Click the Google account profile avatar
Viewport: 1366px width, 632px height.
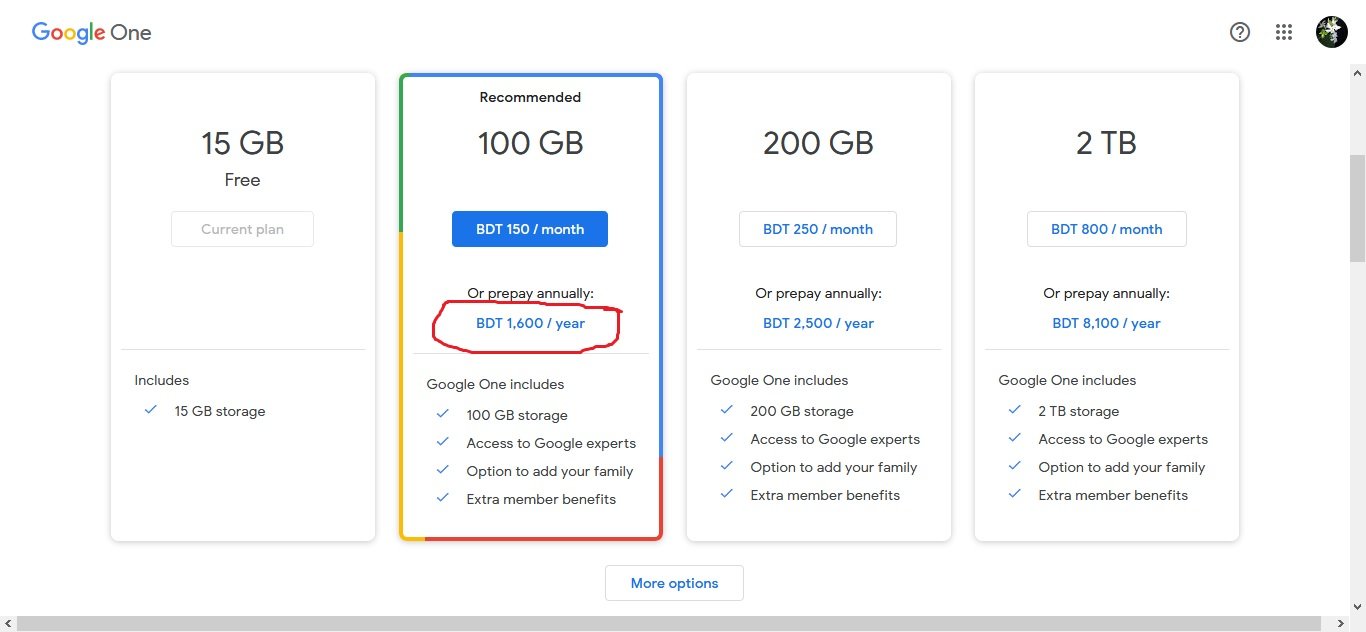1331,32
